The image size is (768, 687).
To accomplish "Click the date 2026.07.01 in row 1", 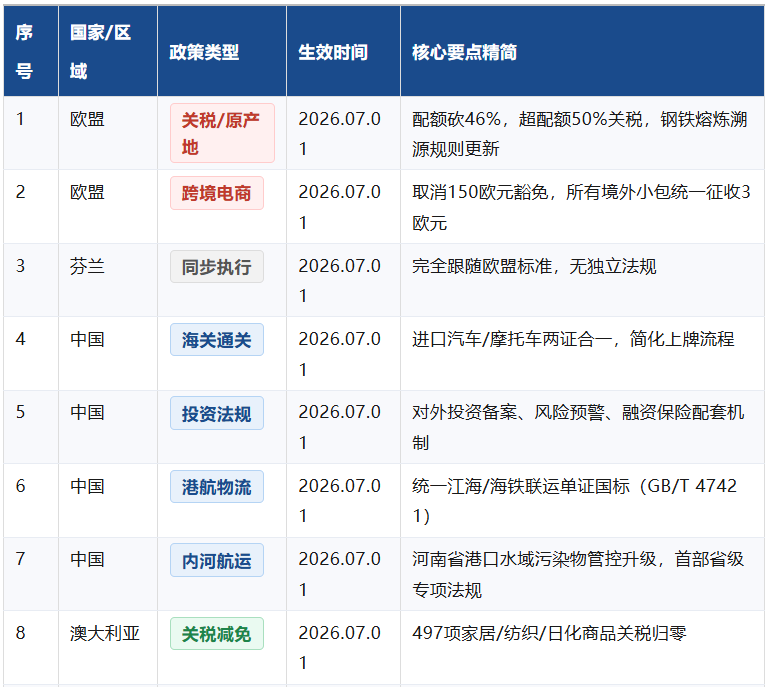I will click(339, 133).
